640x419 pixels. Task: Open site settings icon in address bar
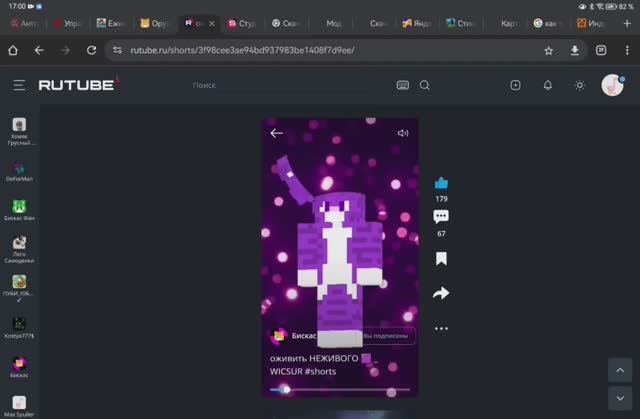coord(118,50)
